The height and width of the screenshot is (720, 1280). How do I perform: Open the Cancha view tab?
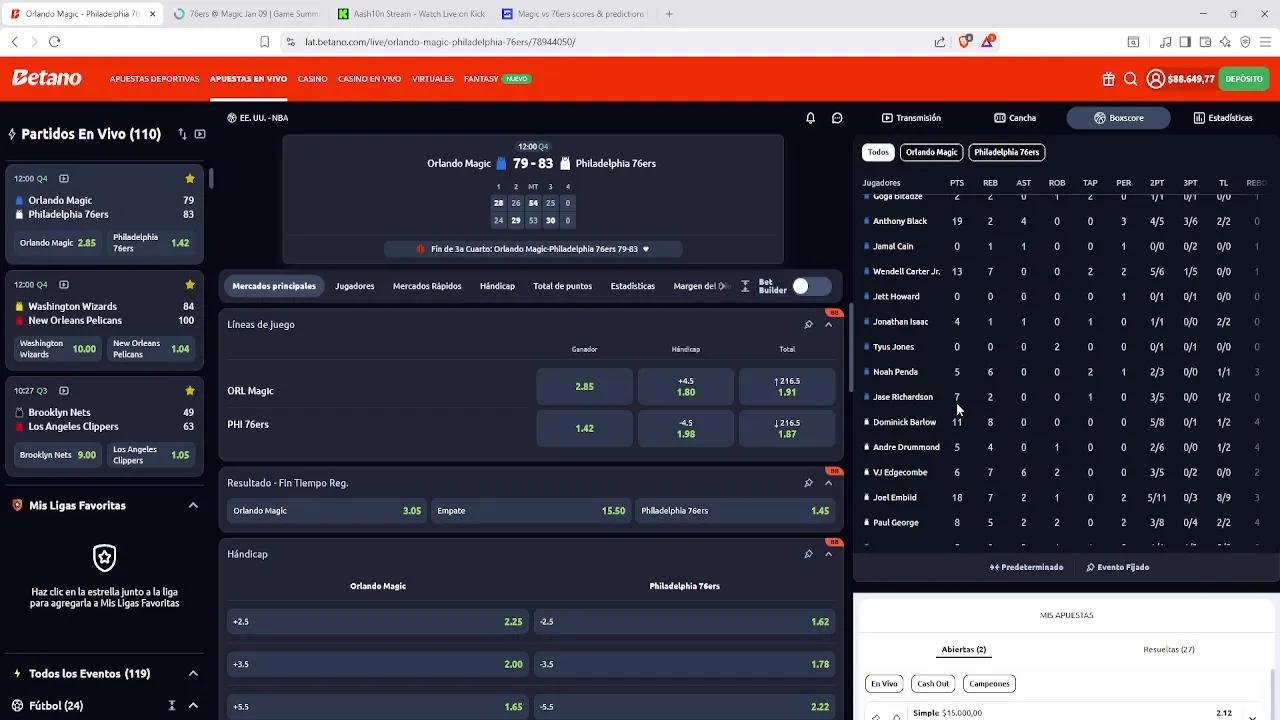[1015, 118]
